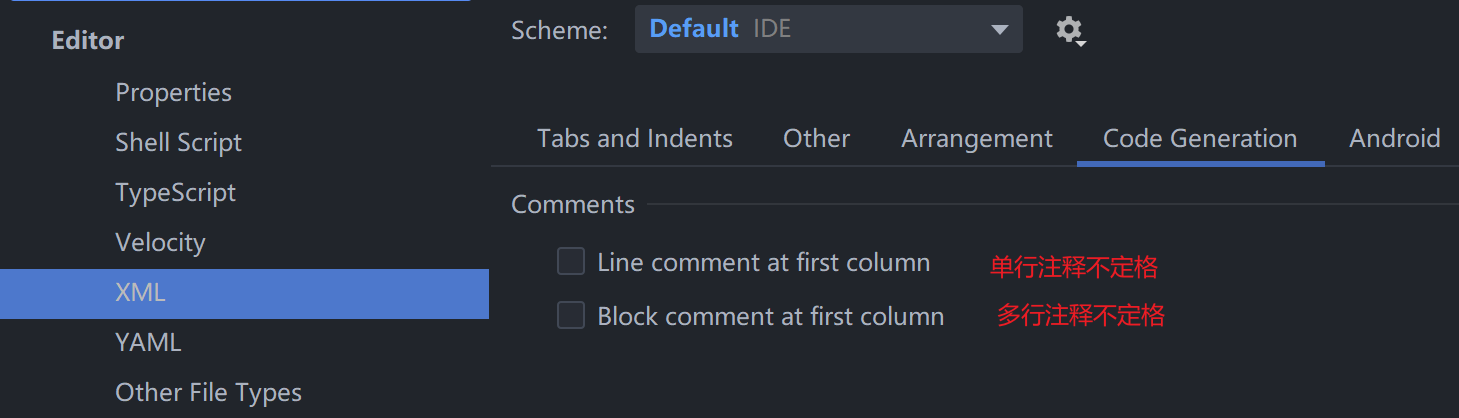The height and width of the screenshot is (418, 1459).
Task: Select the Code Generation tab
Action: tap(1200, 138)
